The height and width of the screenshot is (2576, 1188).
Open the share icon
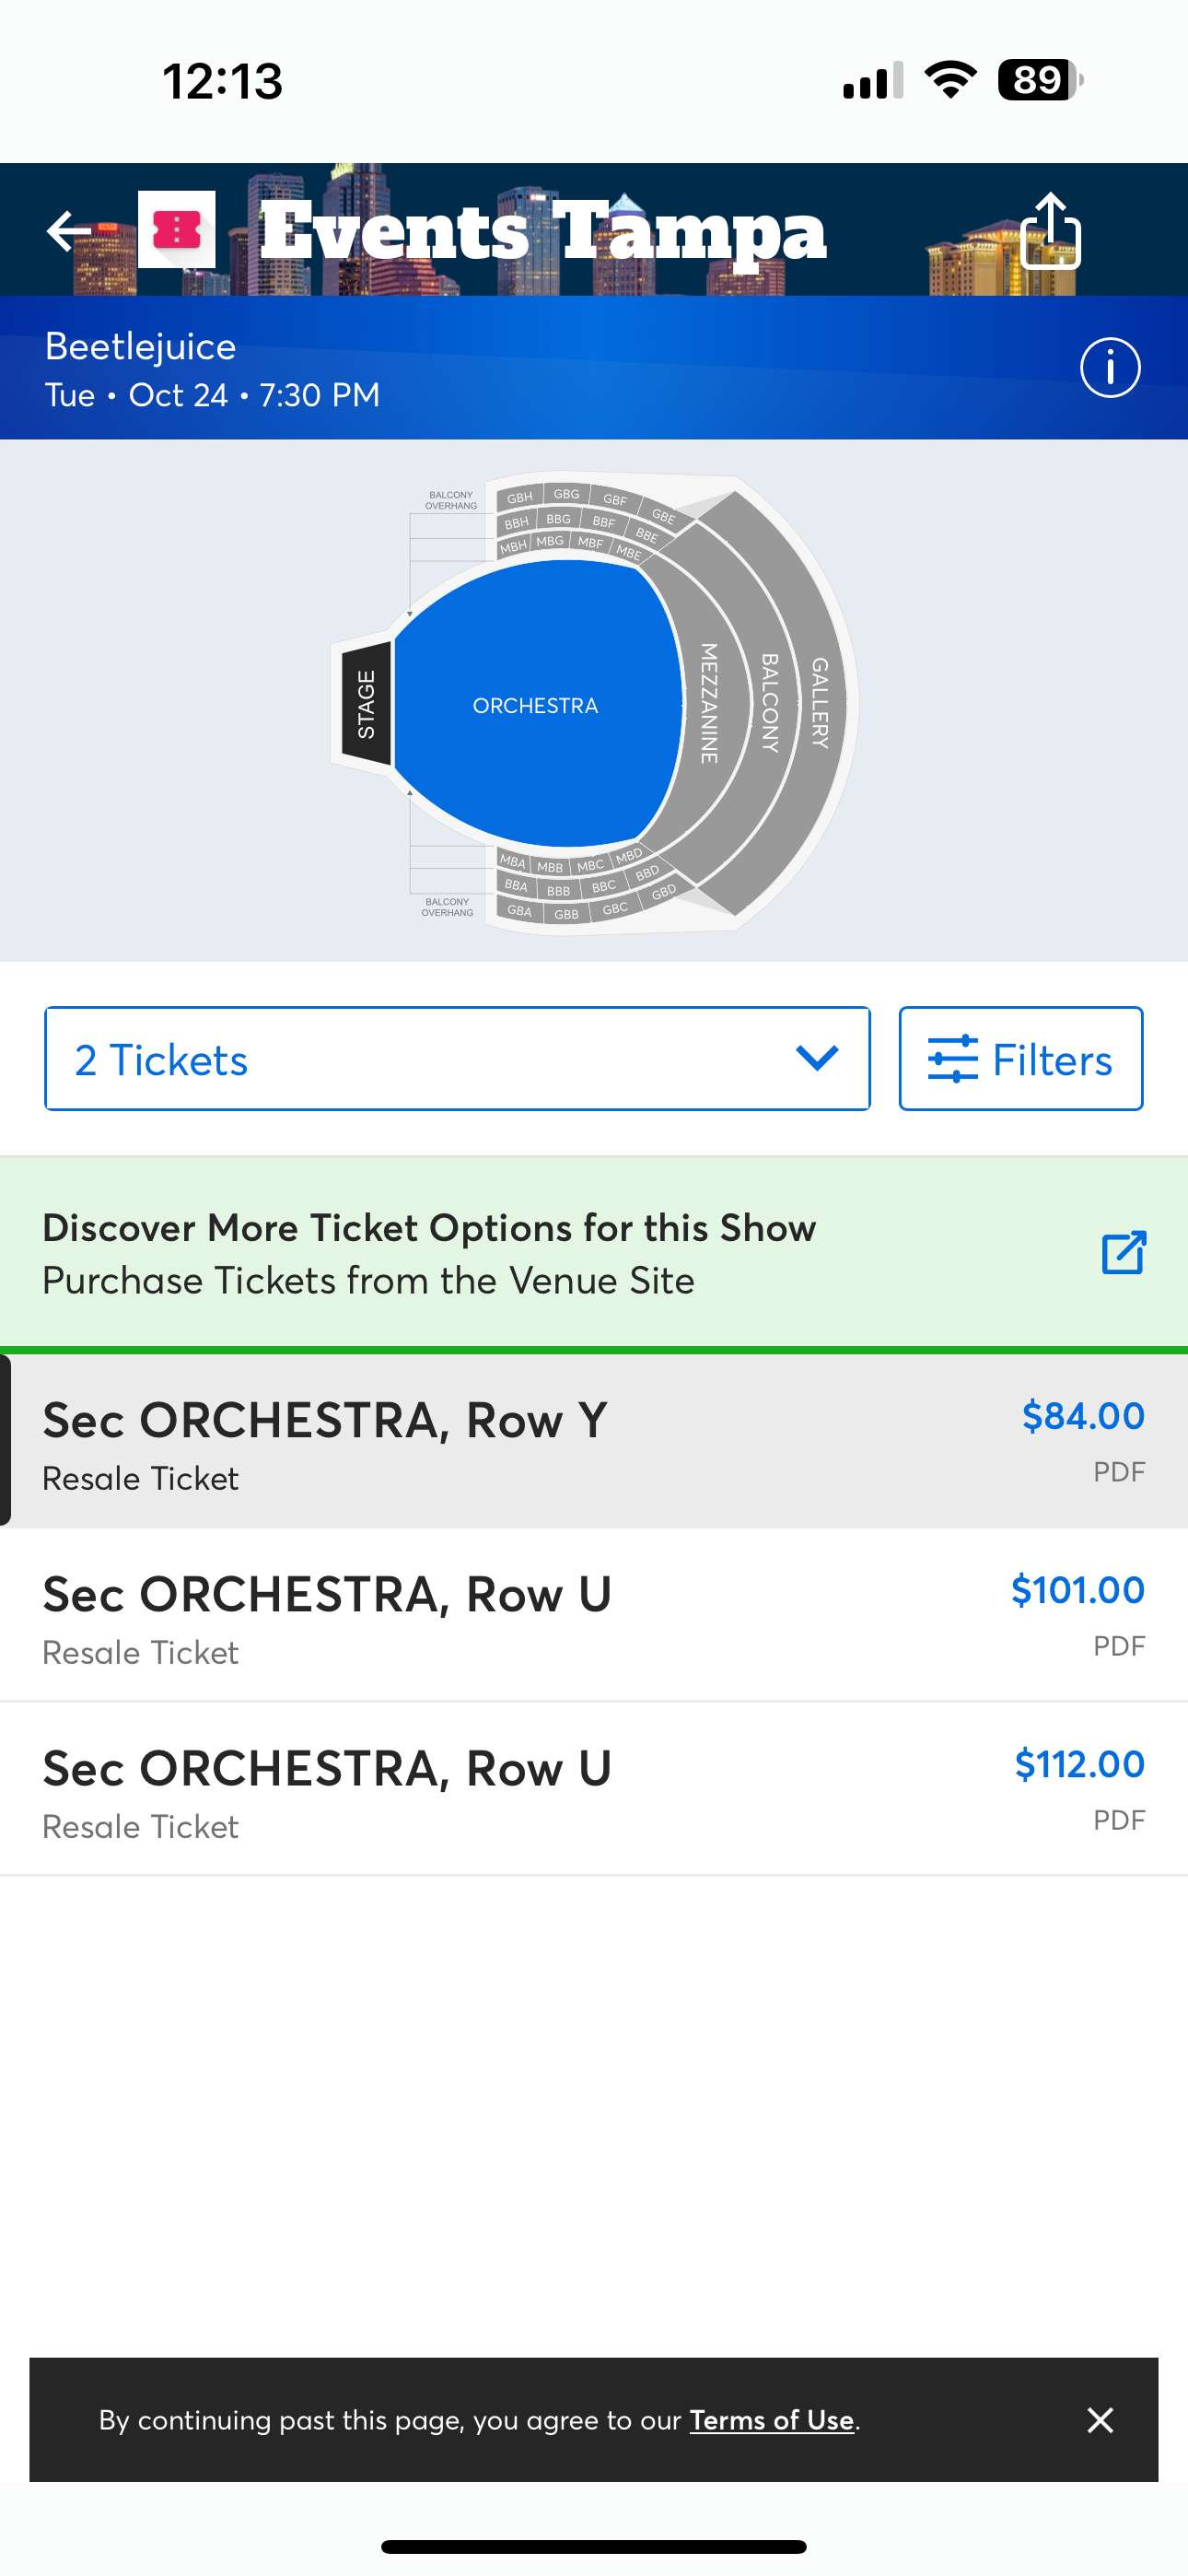click(1051, 231)
